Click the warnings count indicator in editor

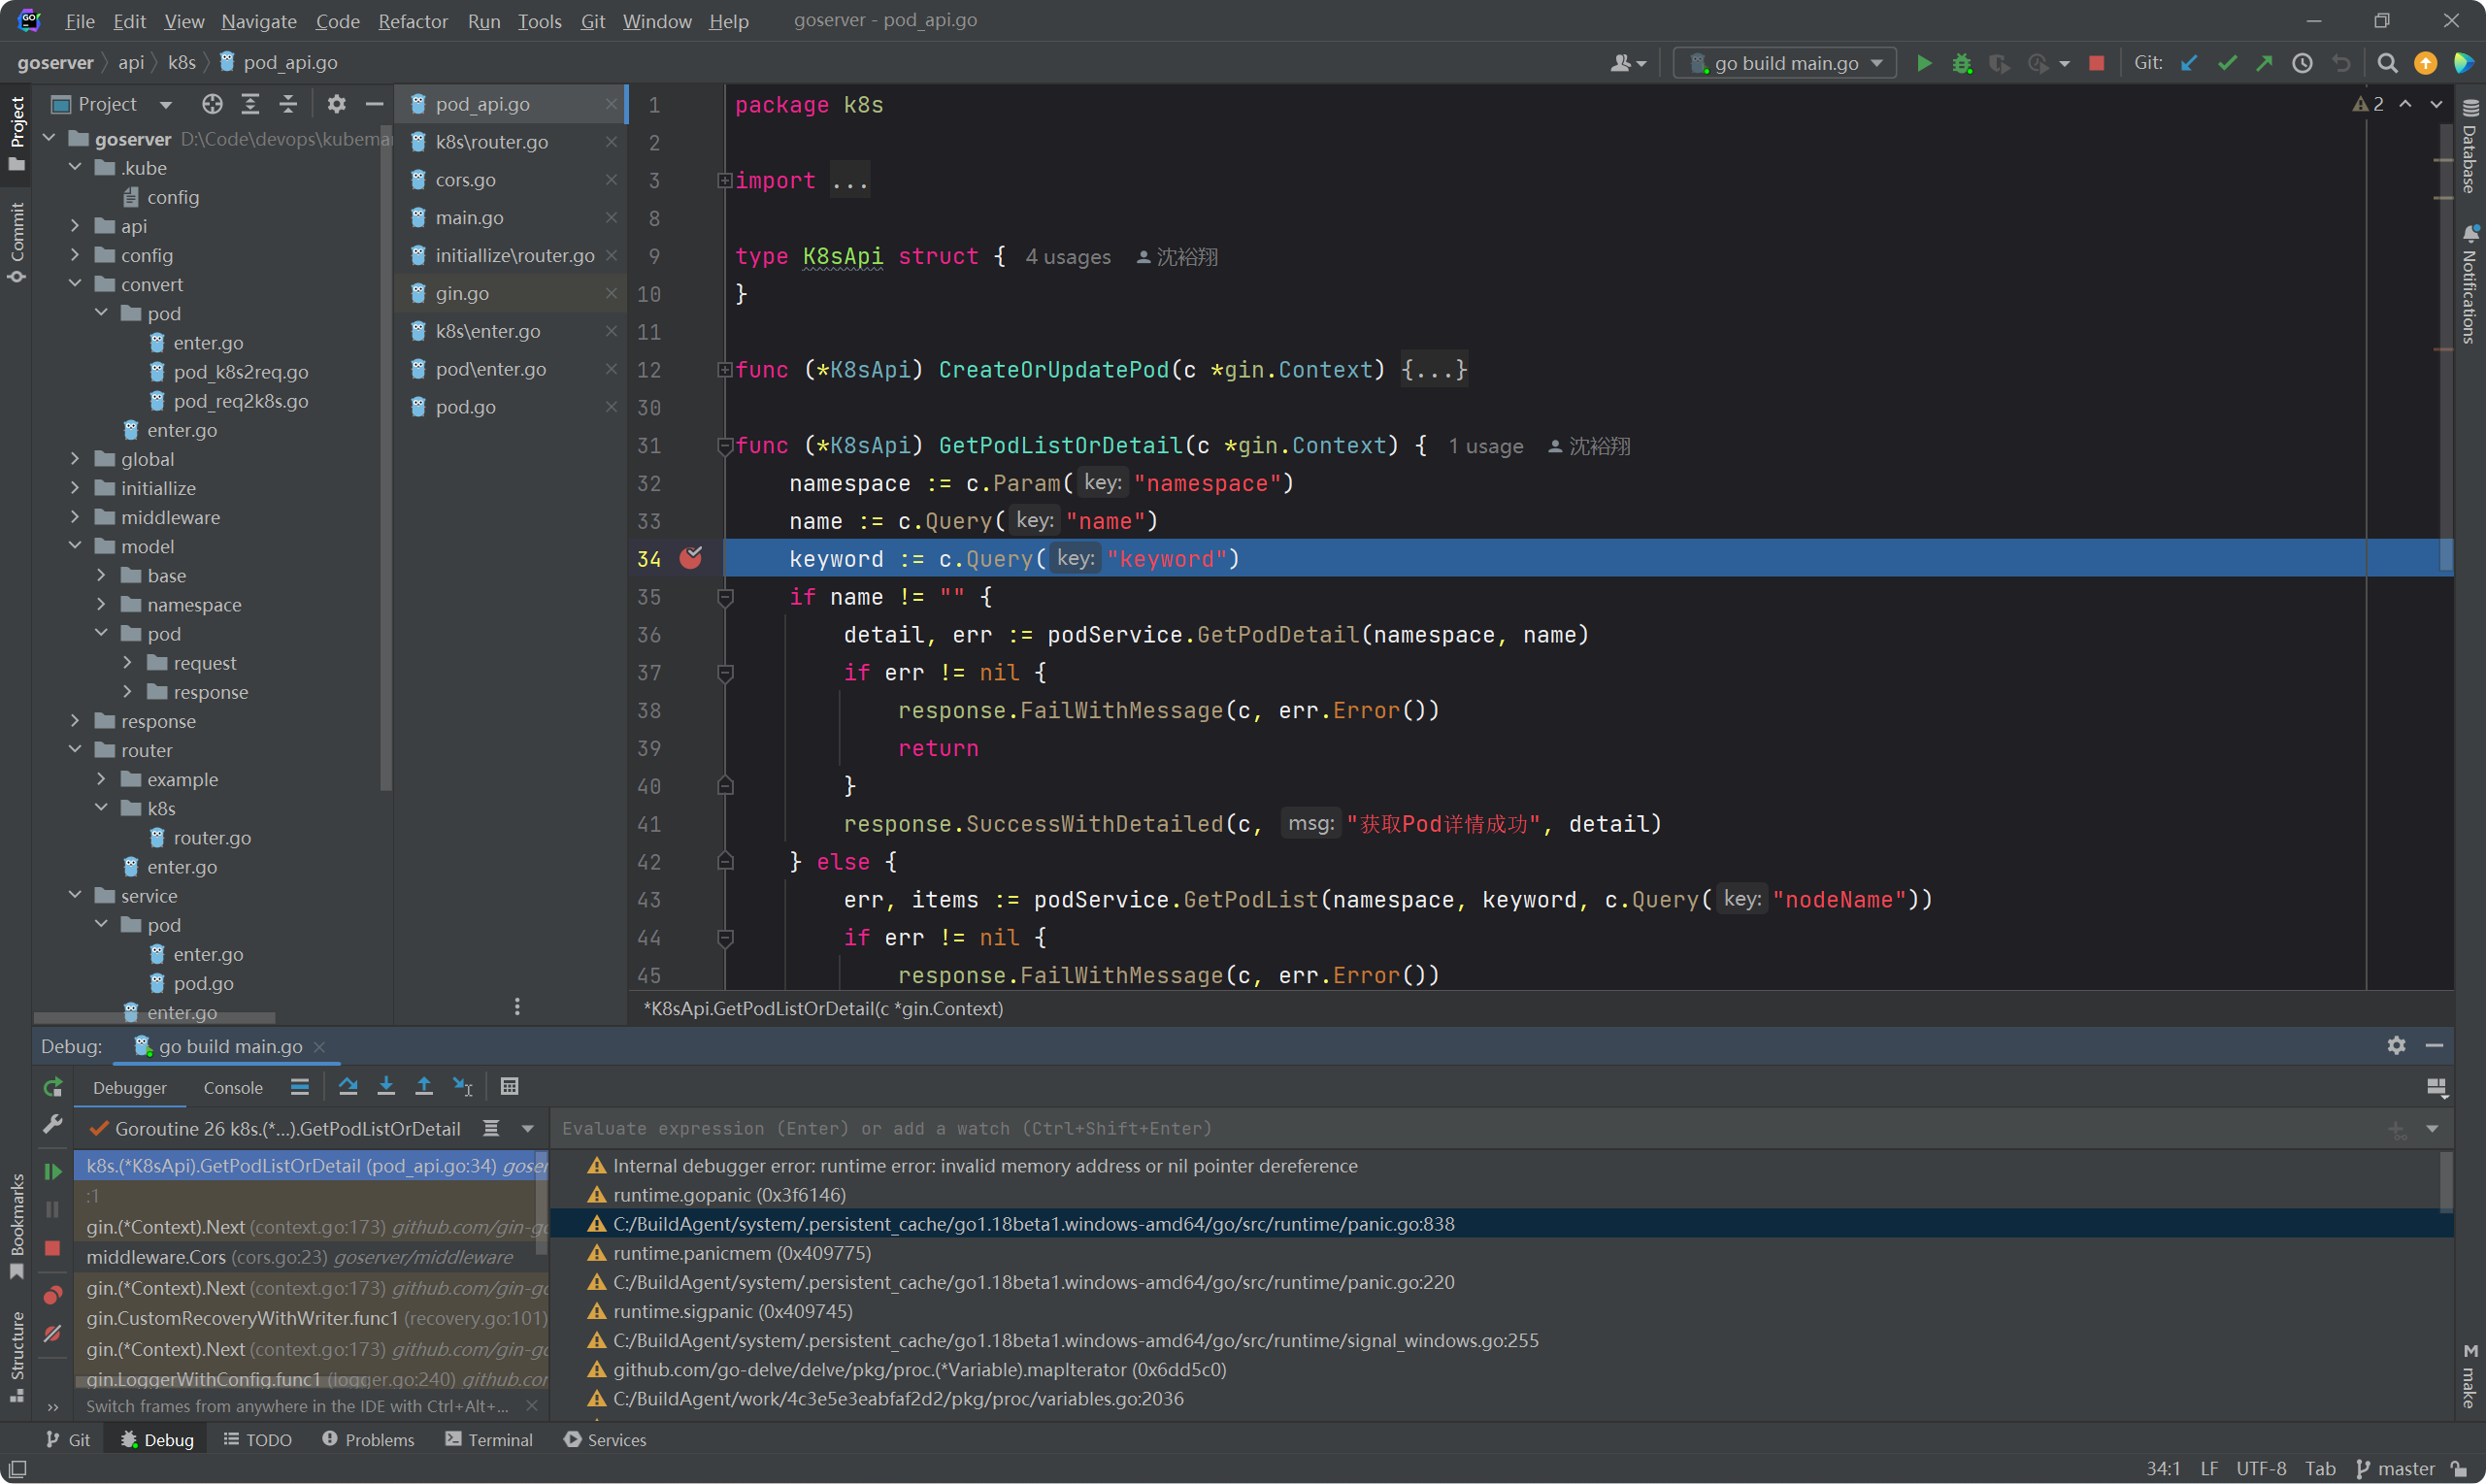2369,104
